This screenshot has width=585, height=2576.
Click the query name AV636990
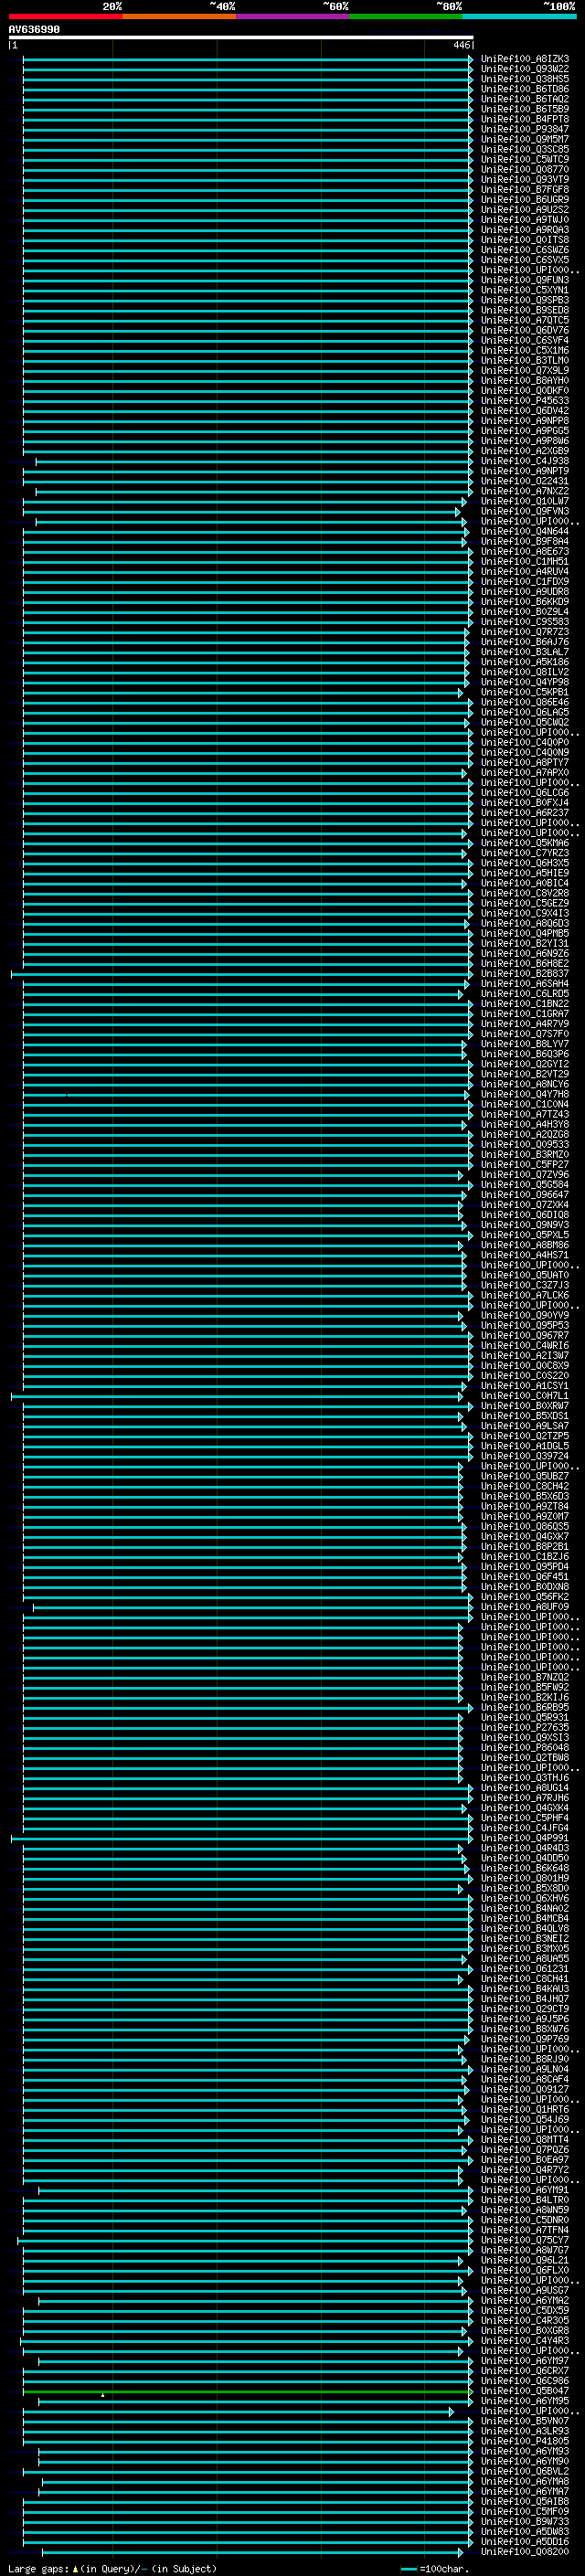click(x=34, y=30)
